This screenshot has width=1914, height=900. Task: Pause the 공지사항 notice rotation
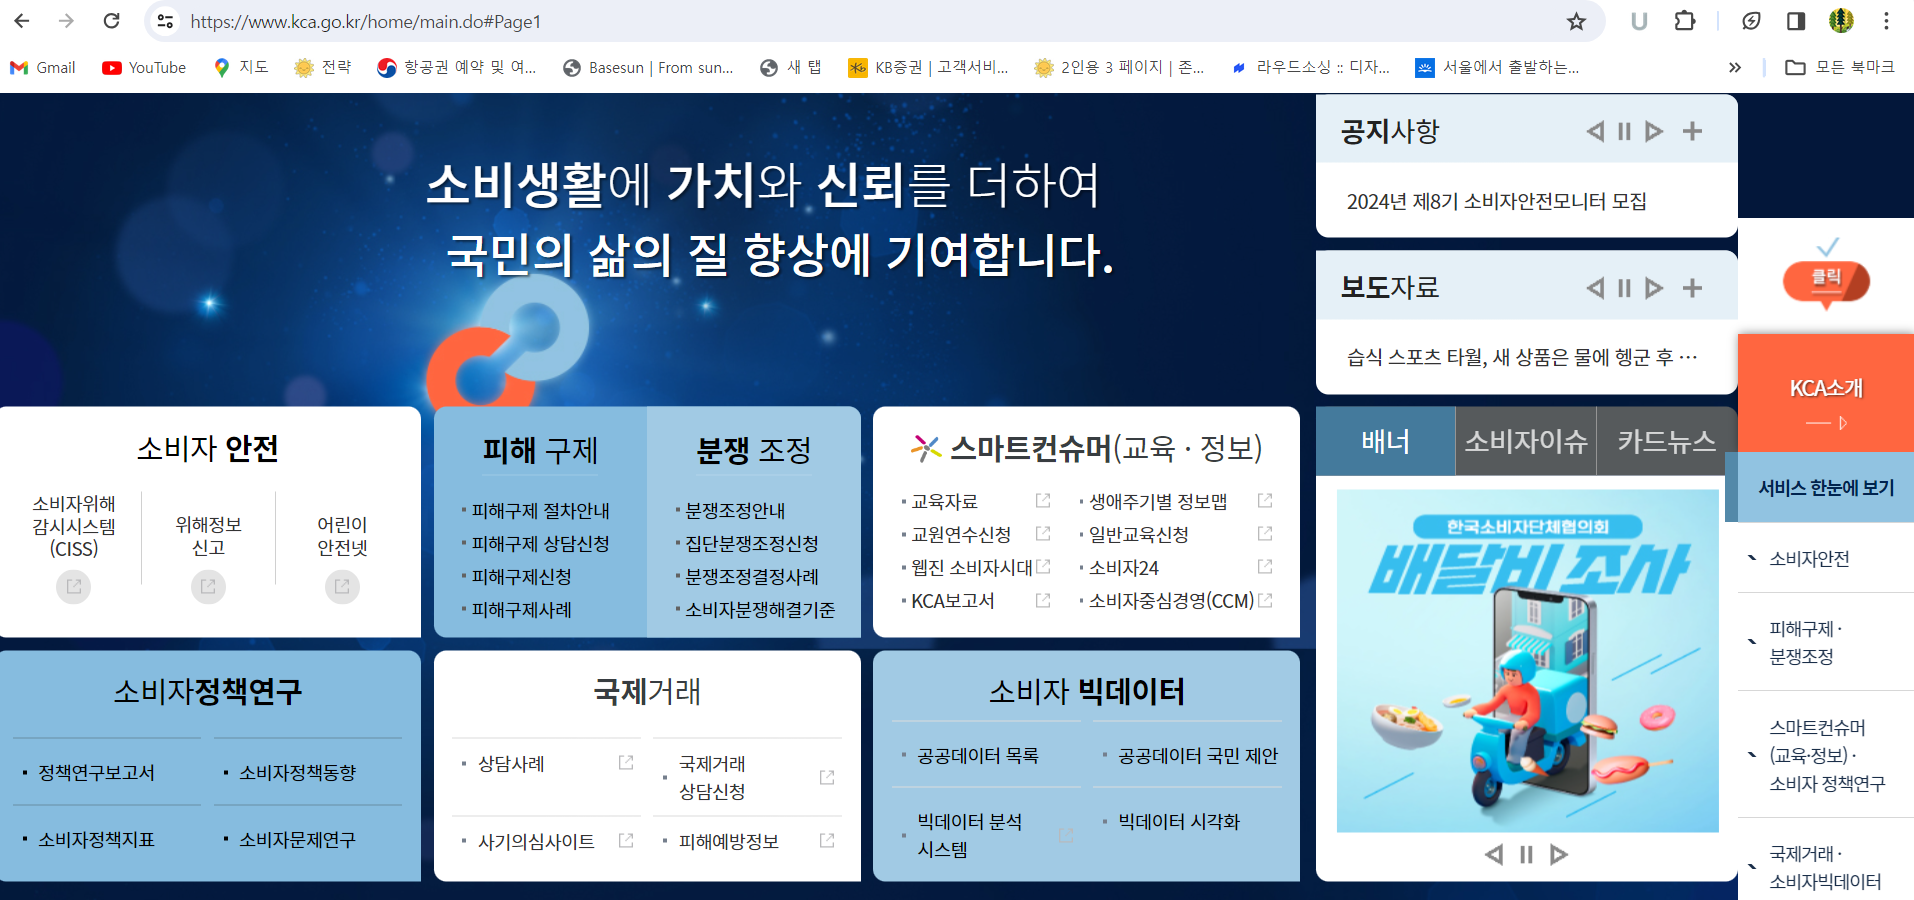point(1624,130)
